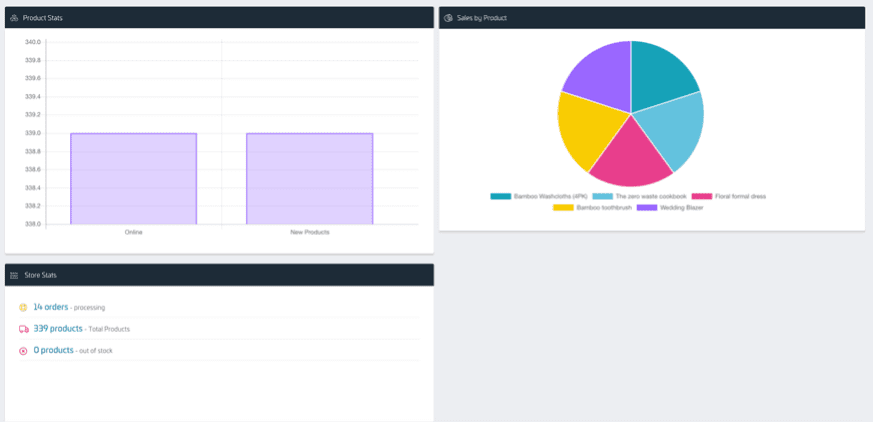
Task: Select the New Products bar in the chart
Action: point(310,178)
